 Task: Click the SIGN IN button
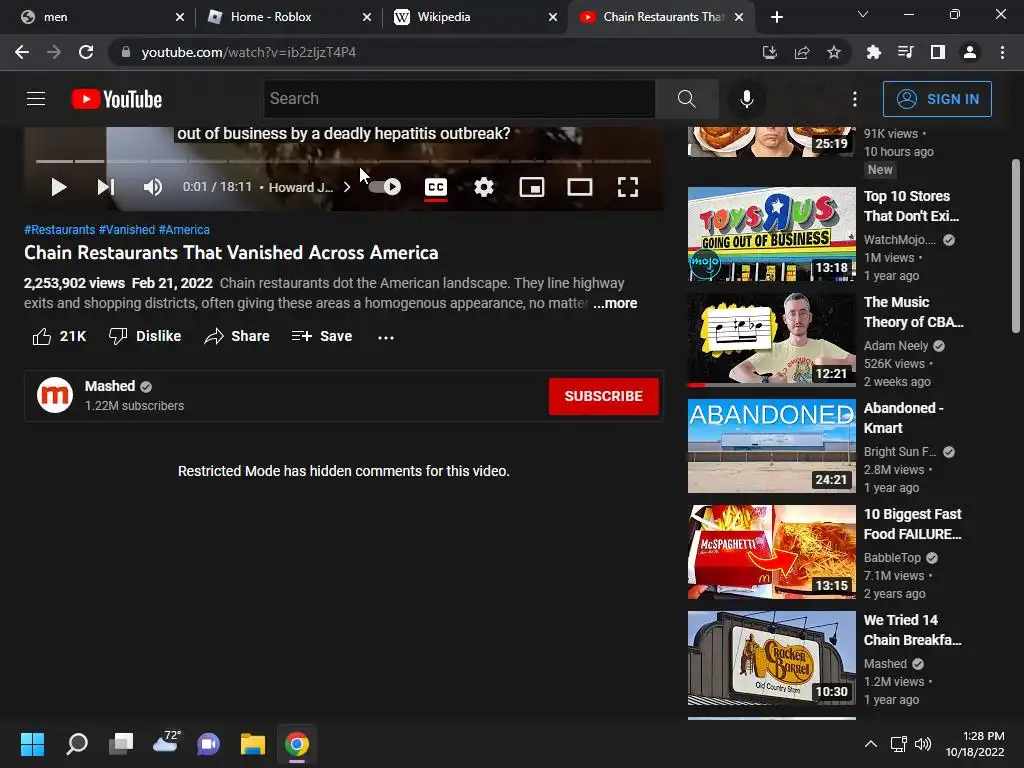937,99
